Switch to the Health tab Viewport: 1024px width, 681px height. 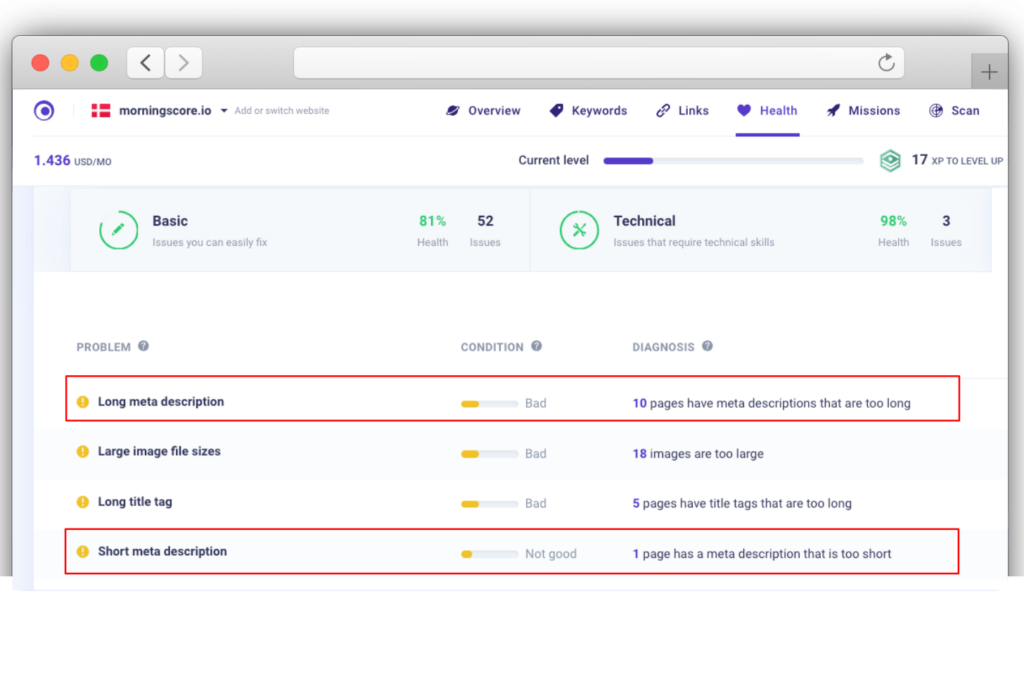pos(767,110)
